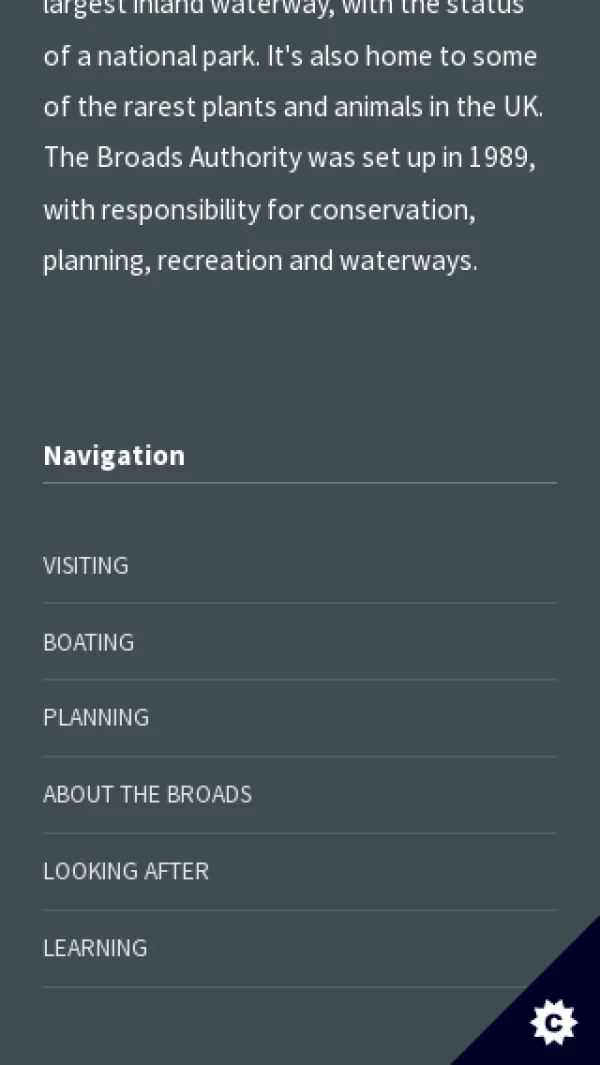Select PLANNING in the navigation list
The image size is (600, 1065).
pos(96,718)
